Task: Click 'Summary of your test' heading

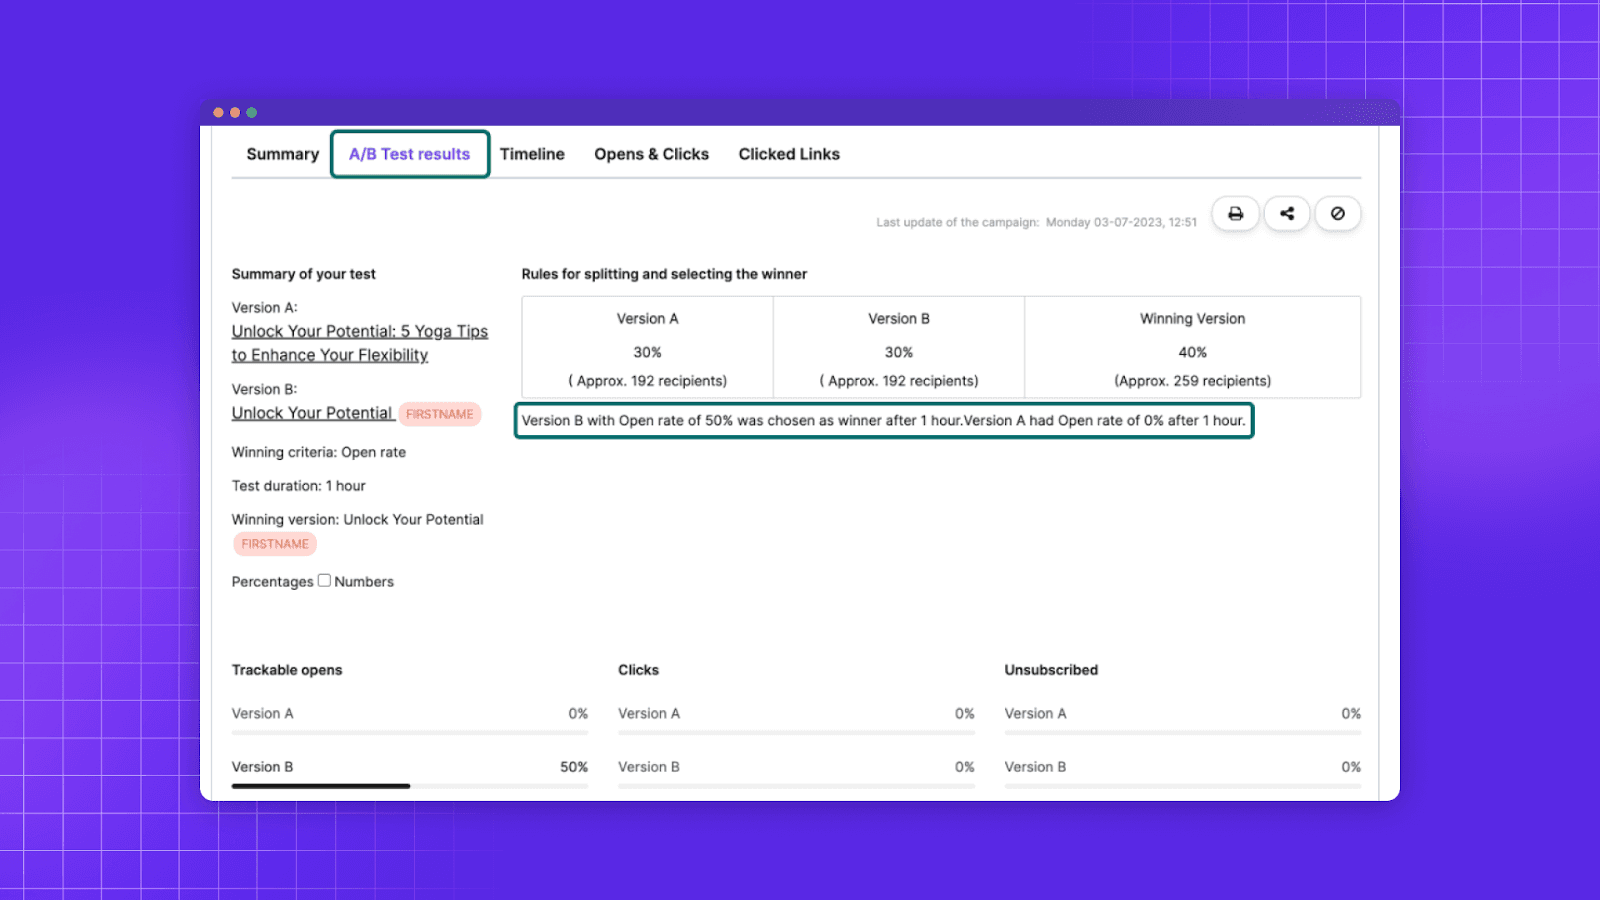Action: (304, 274)
